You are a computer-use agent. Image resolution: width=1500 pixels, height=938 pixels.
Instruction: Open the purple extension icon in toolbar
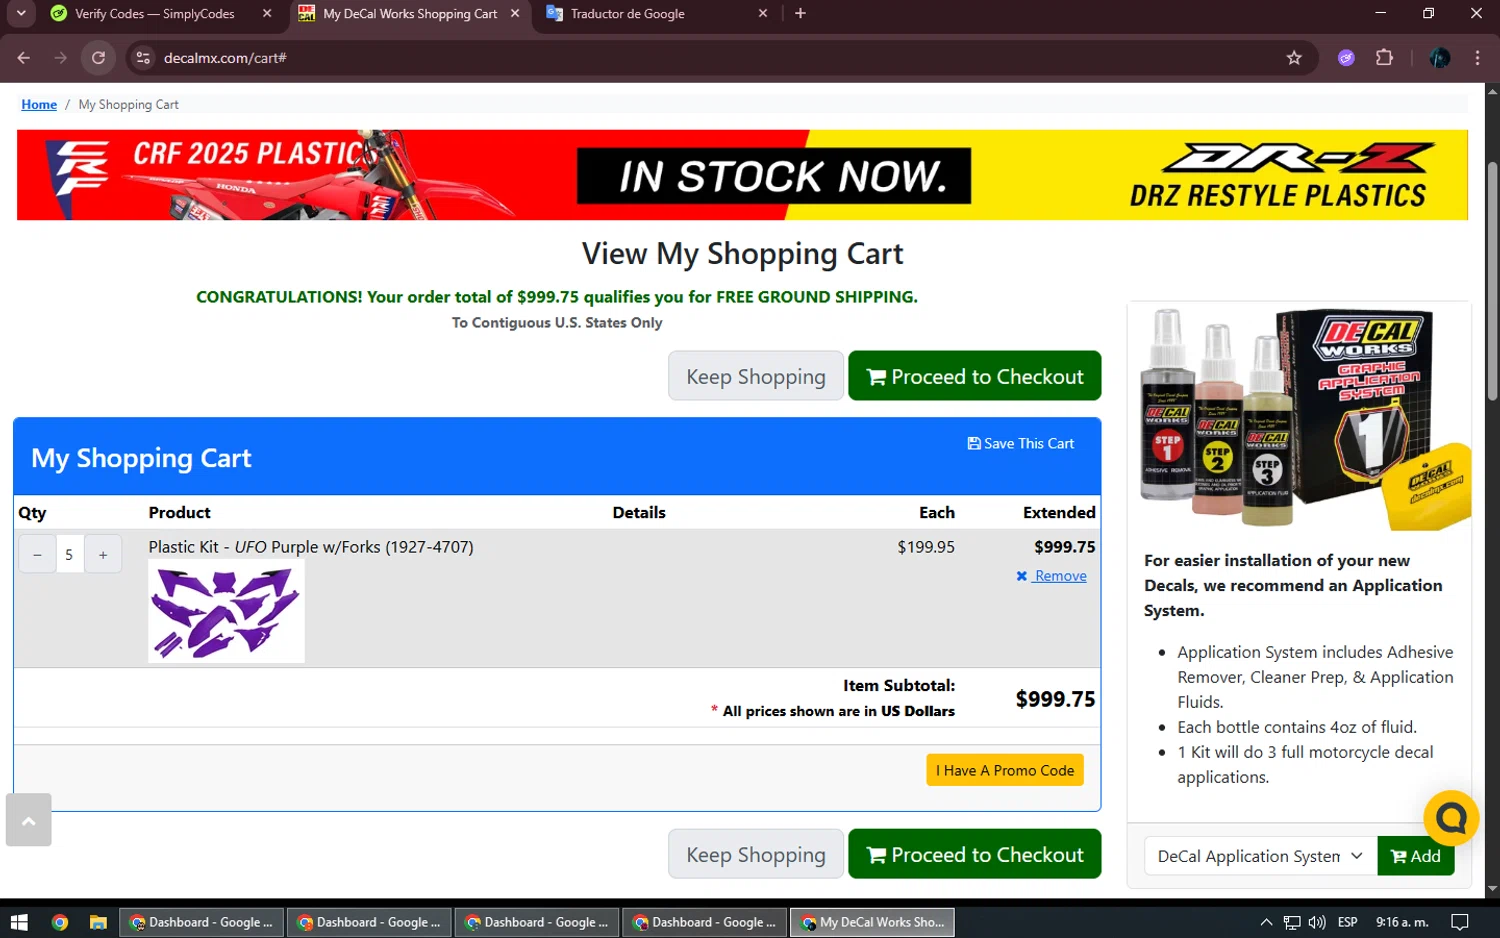pyautogui.click(x=1346, y=58)
